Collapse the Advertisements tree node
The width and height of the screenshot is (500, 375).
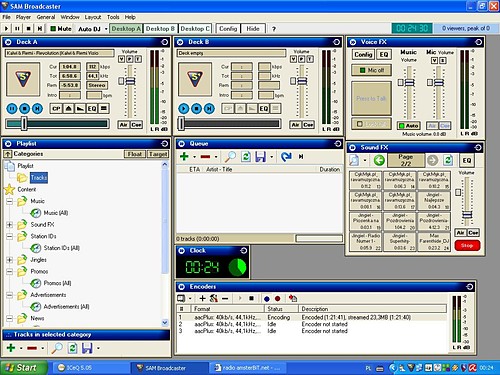(x=10, y=295)
